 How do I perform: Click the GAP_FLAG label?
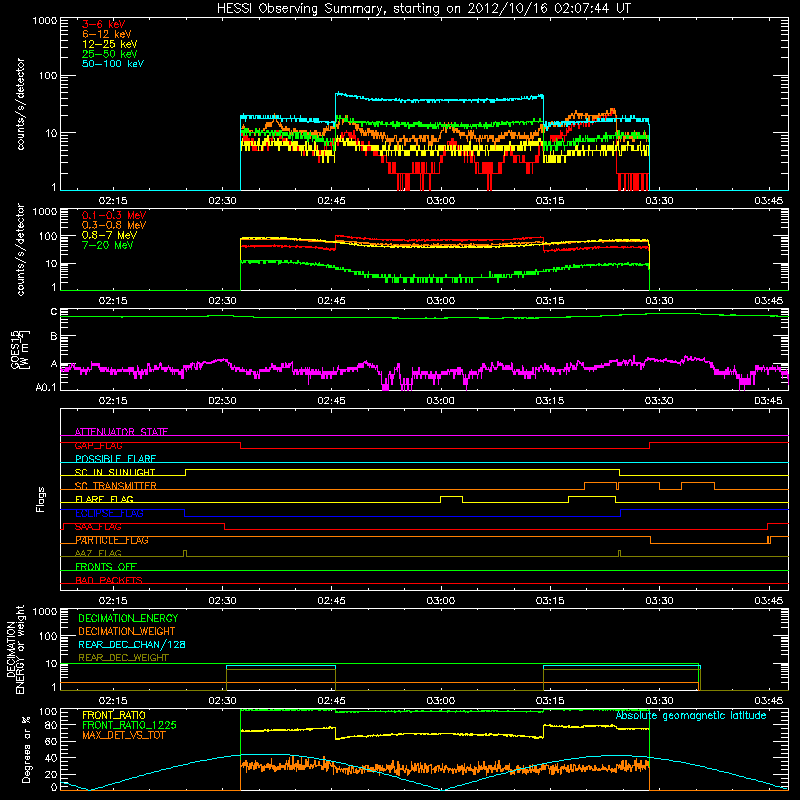click(x=98, y=445)
